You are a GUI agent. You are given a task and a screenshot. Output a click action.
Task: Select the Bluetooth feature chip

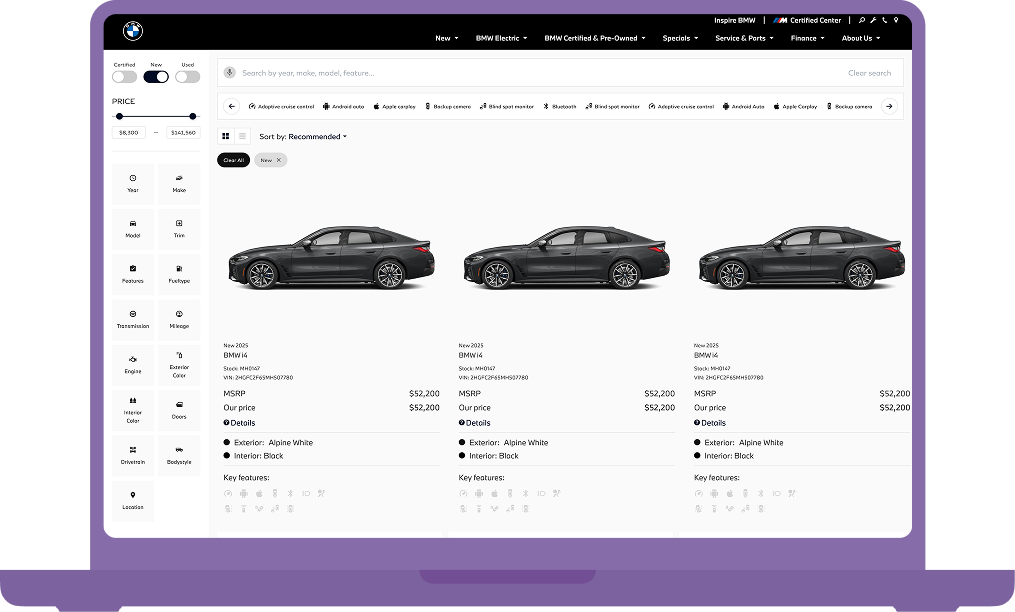[x=559, y=106]
